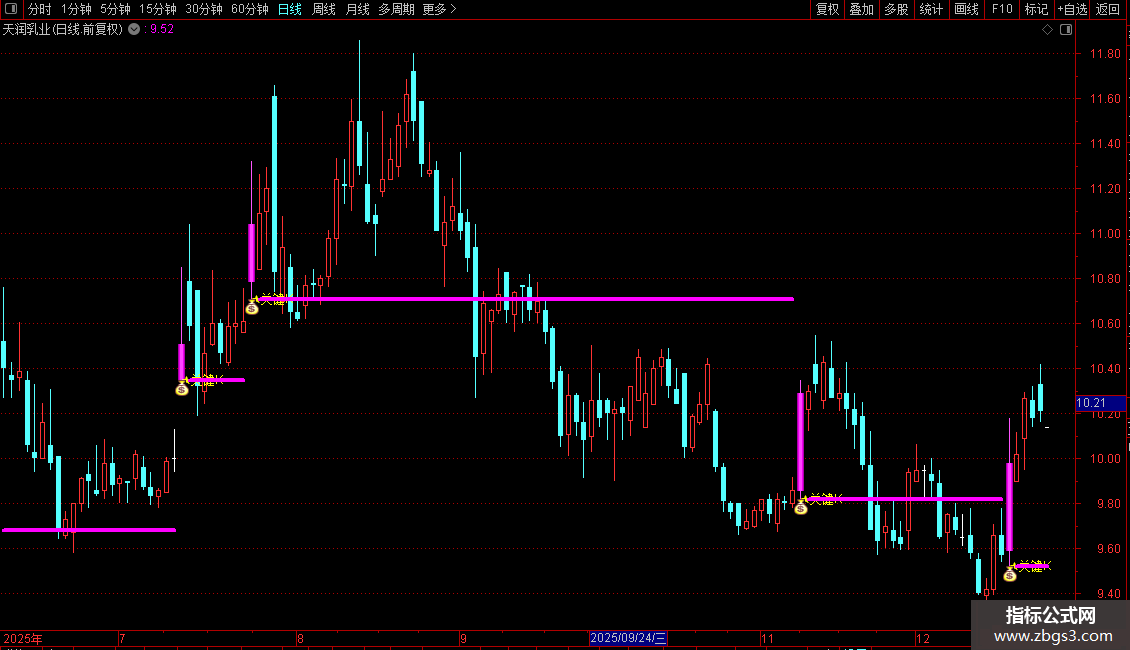Click the 10.21 price marker on axis

tap(1100, 403)
